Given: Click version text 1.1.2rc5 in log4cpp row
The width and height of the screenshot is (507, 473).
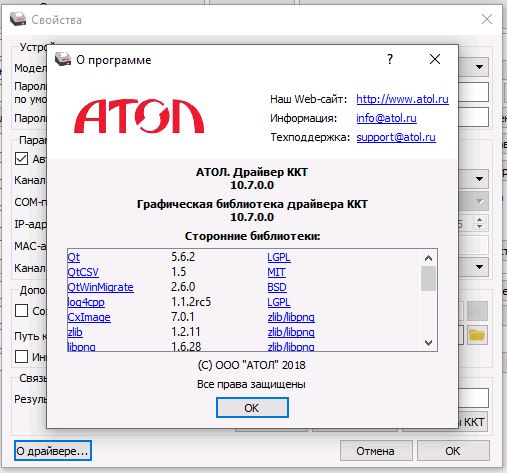Looking at the screenshot, I should pos(191,302).
